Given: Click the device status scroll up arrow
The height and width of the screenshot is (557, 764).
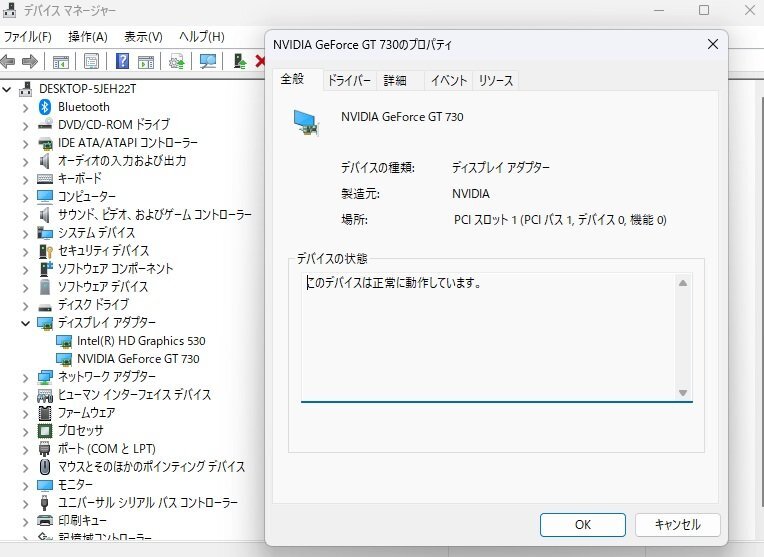Looking at the screenshot, I should [x=683, y=283].
